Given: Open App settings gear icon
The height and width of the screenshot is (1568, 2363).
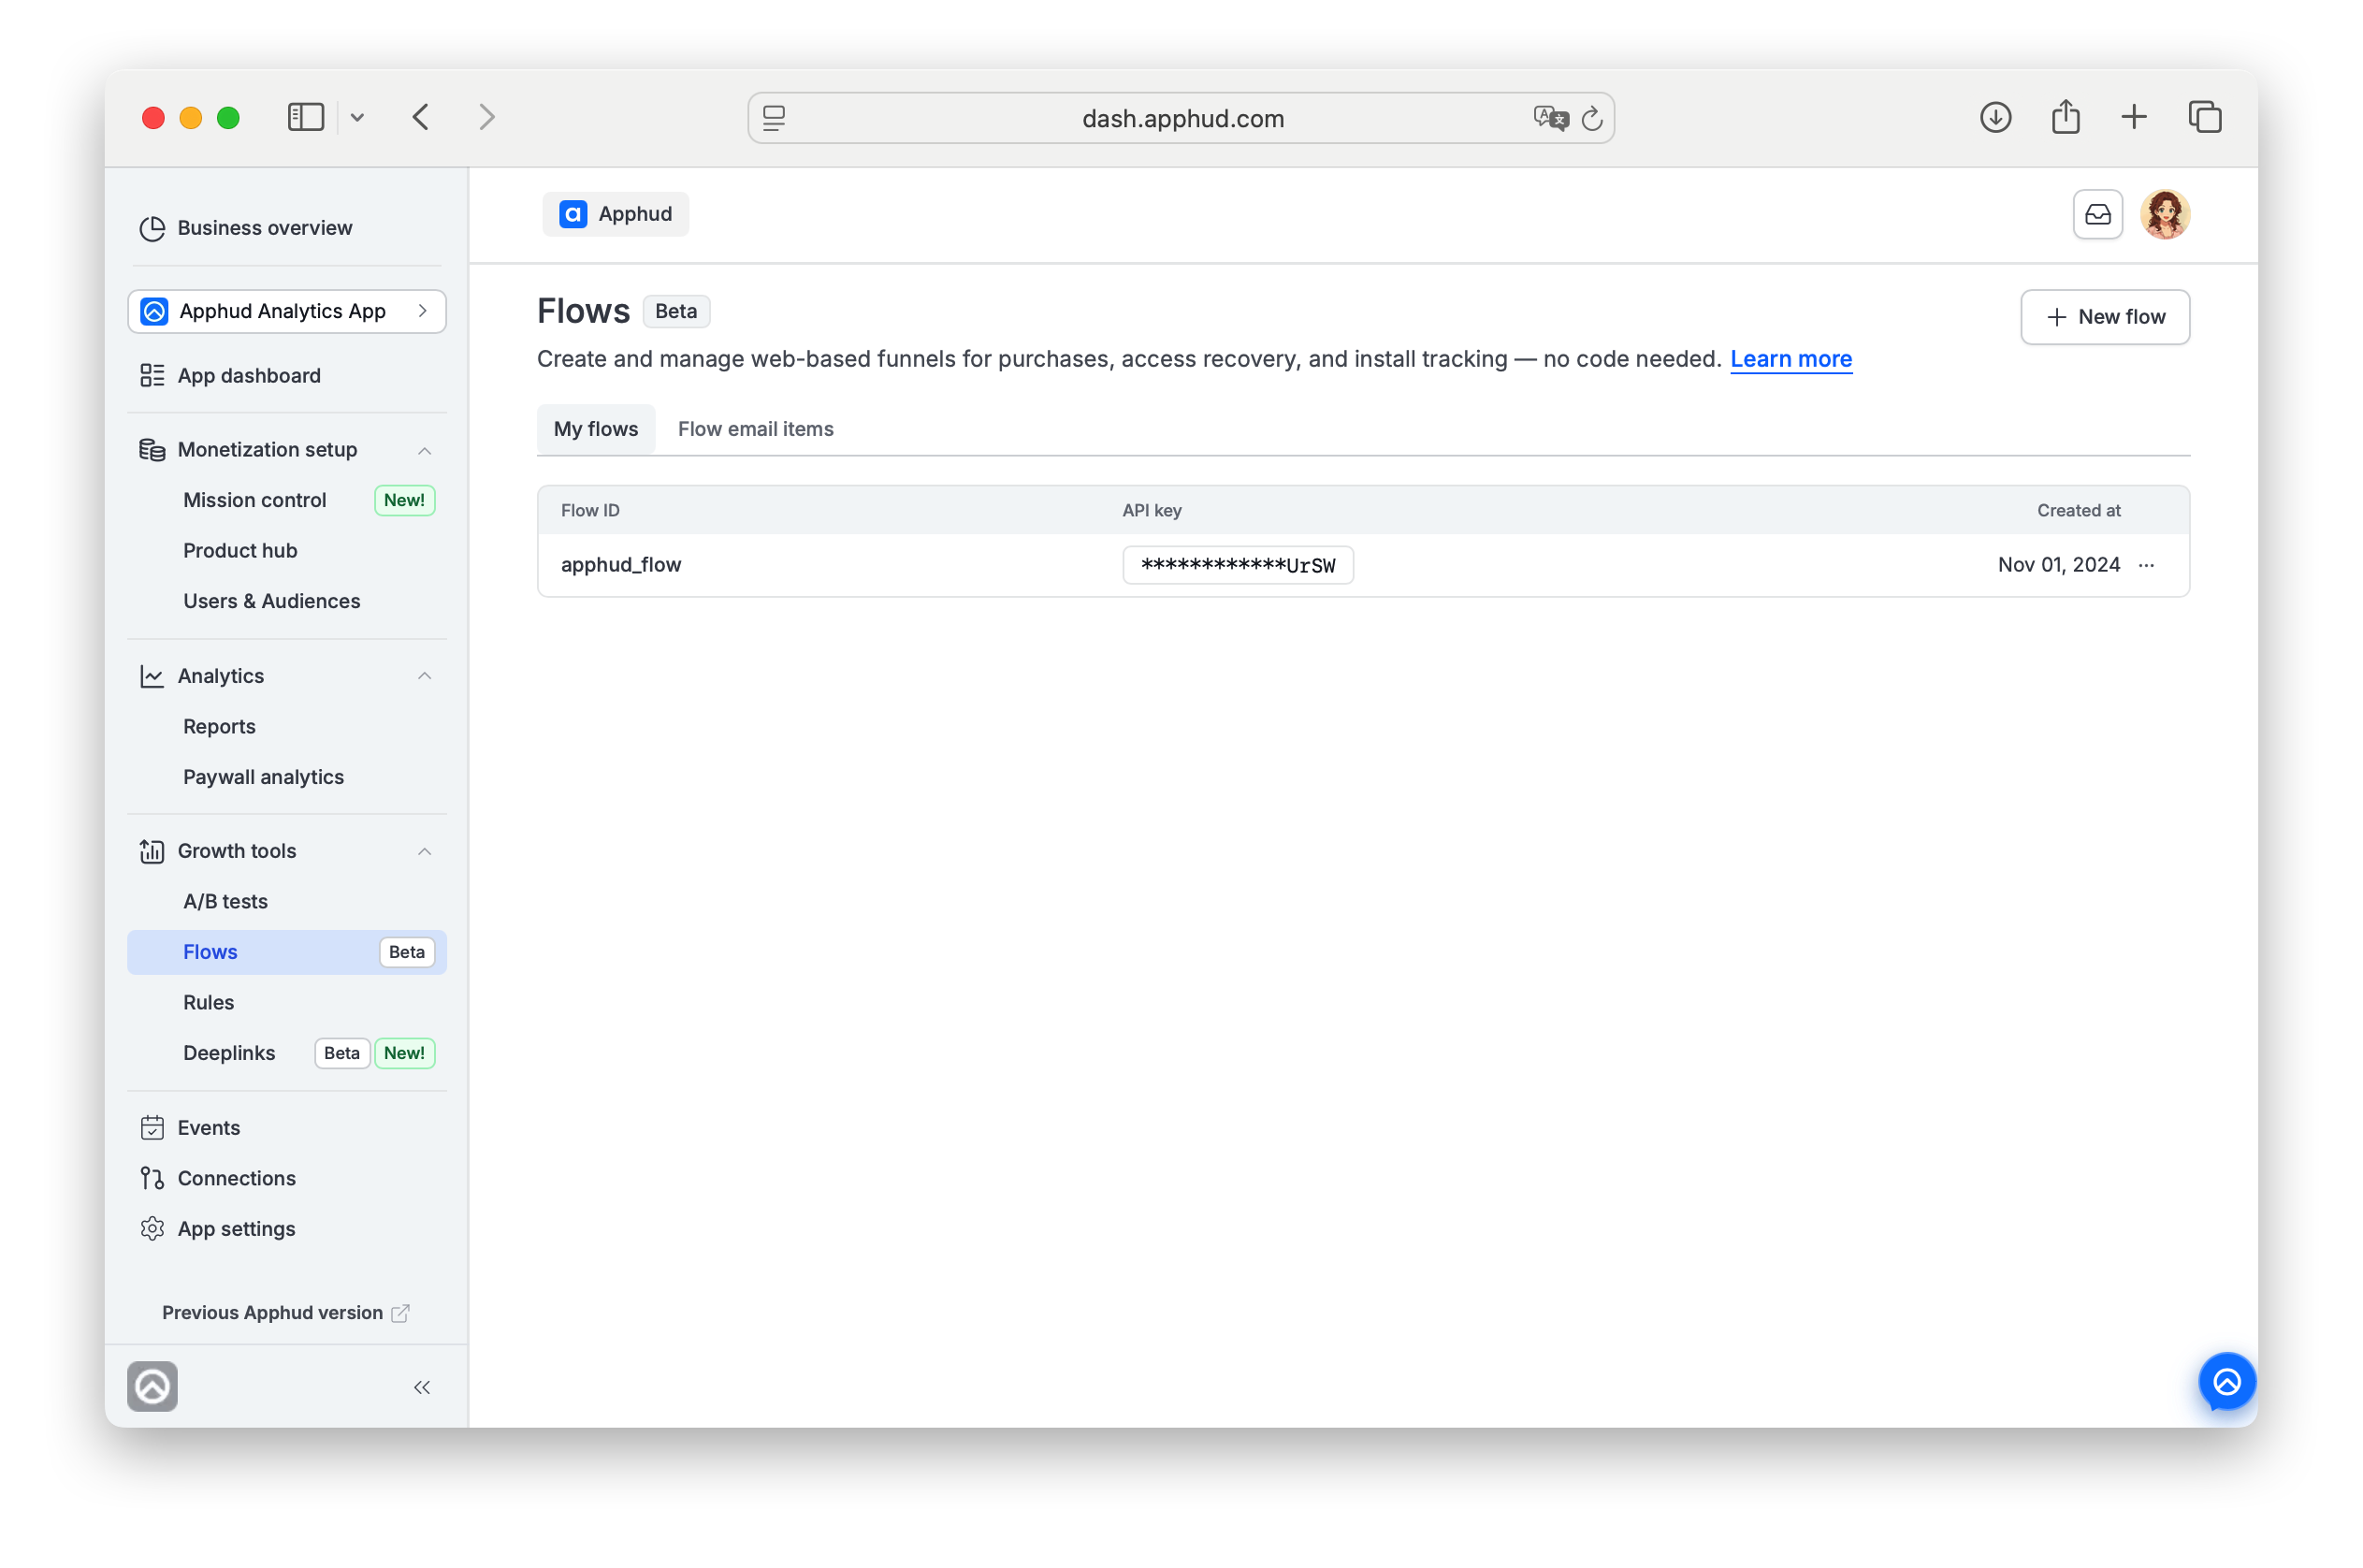Looking at the screenshot, I should point(152,1230).
